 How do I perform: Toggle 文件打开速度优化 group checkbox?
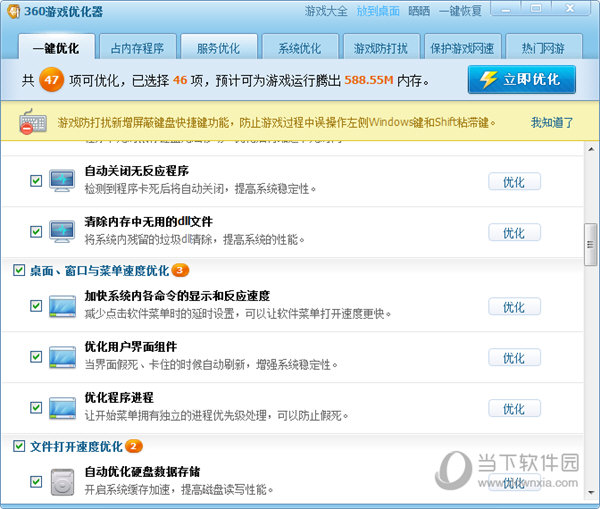(19, 446)
